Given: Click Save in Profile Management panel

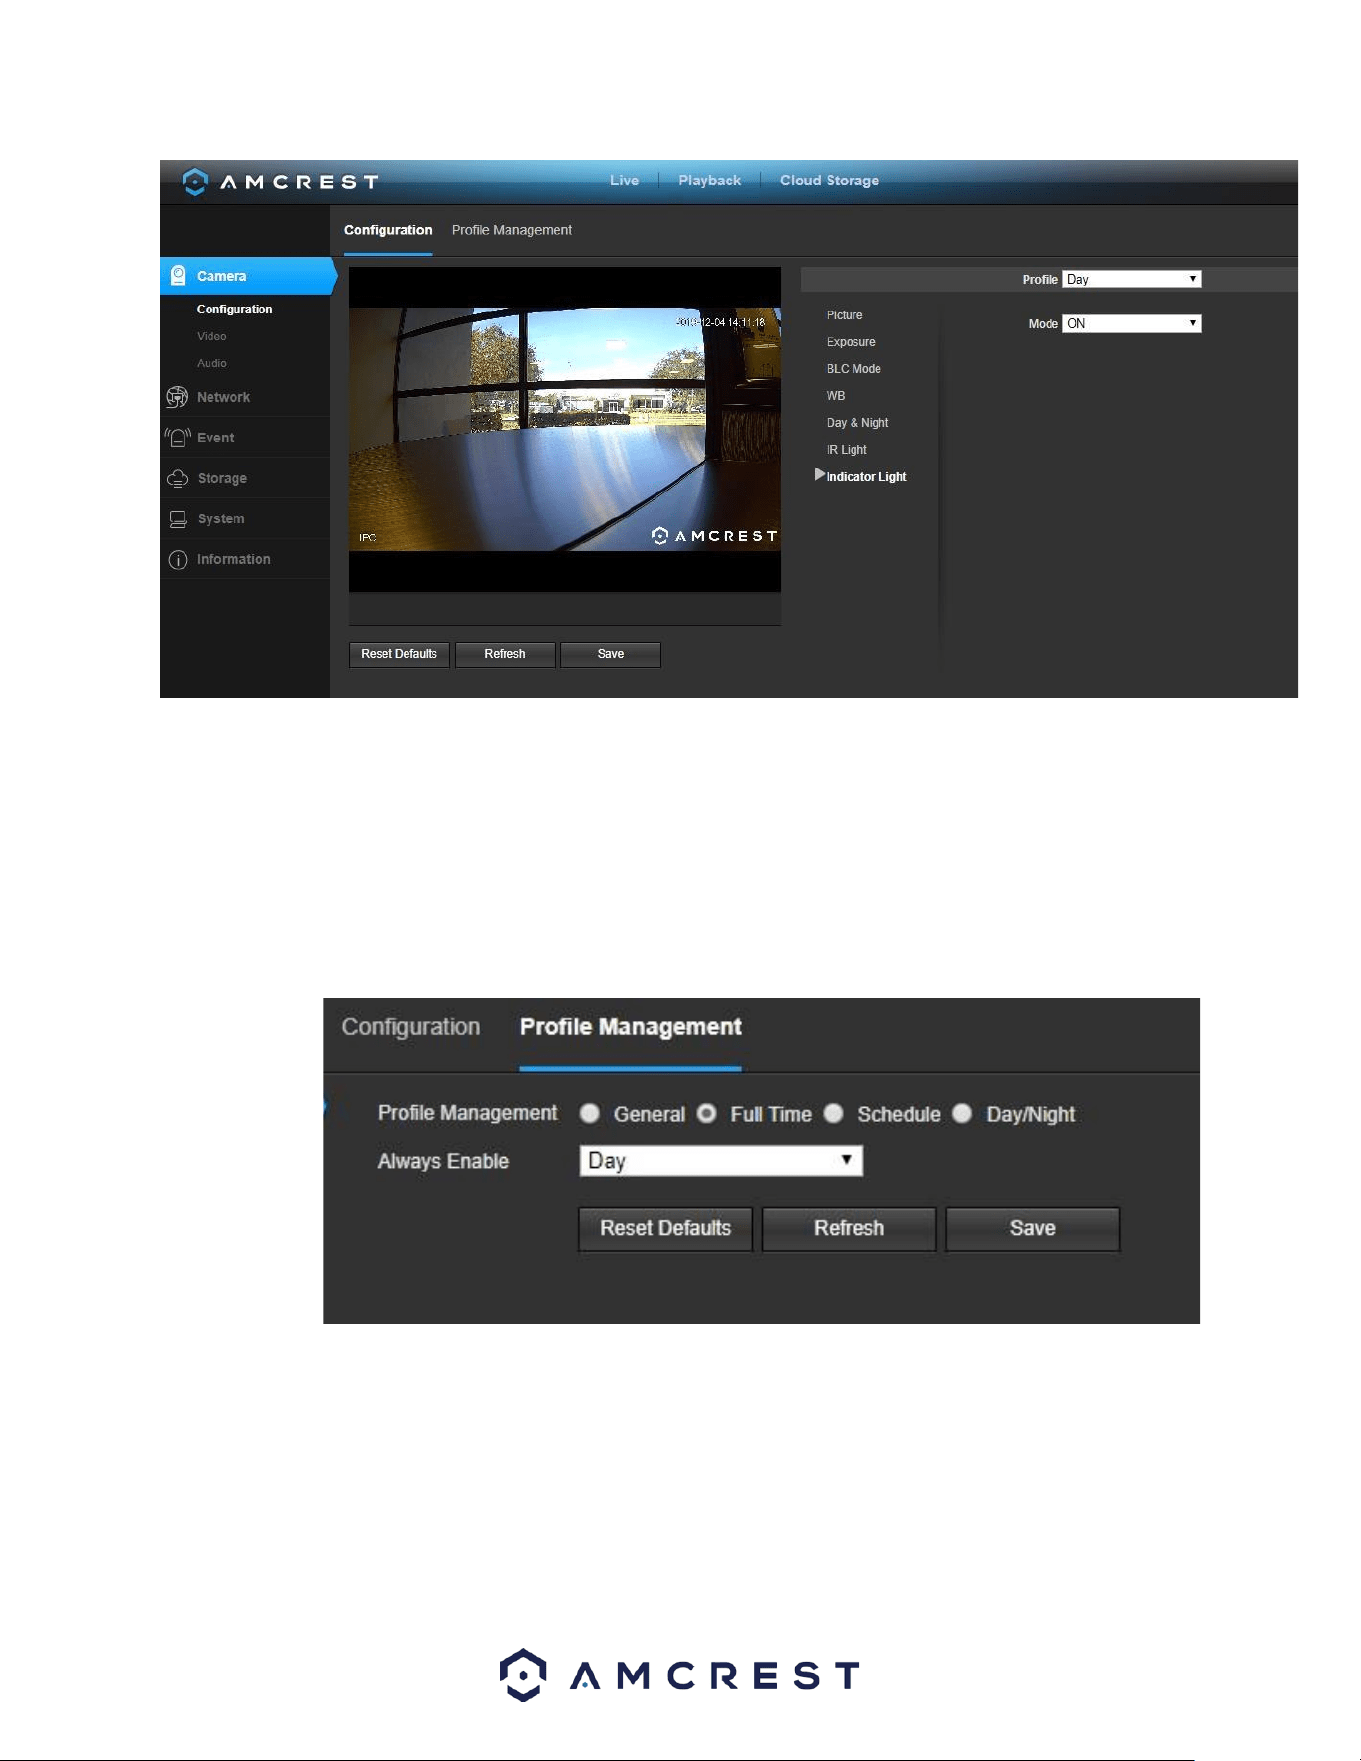Looking at the screenshot, I should pos(1033,1228).
